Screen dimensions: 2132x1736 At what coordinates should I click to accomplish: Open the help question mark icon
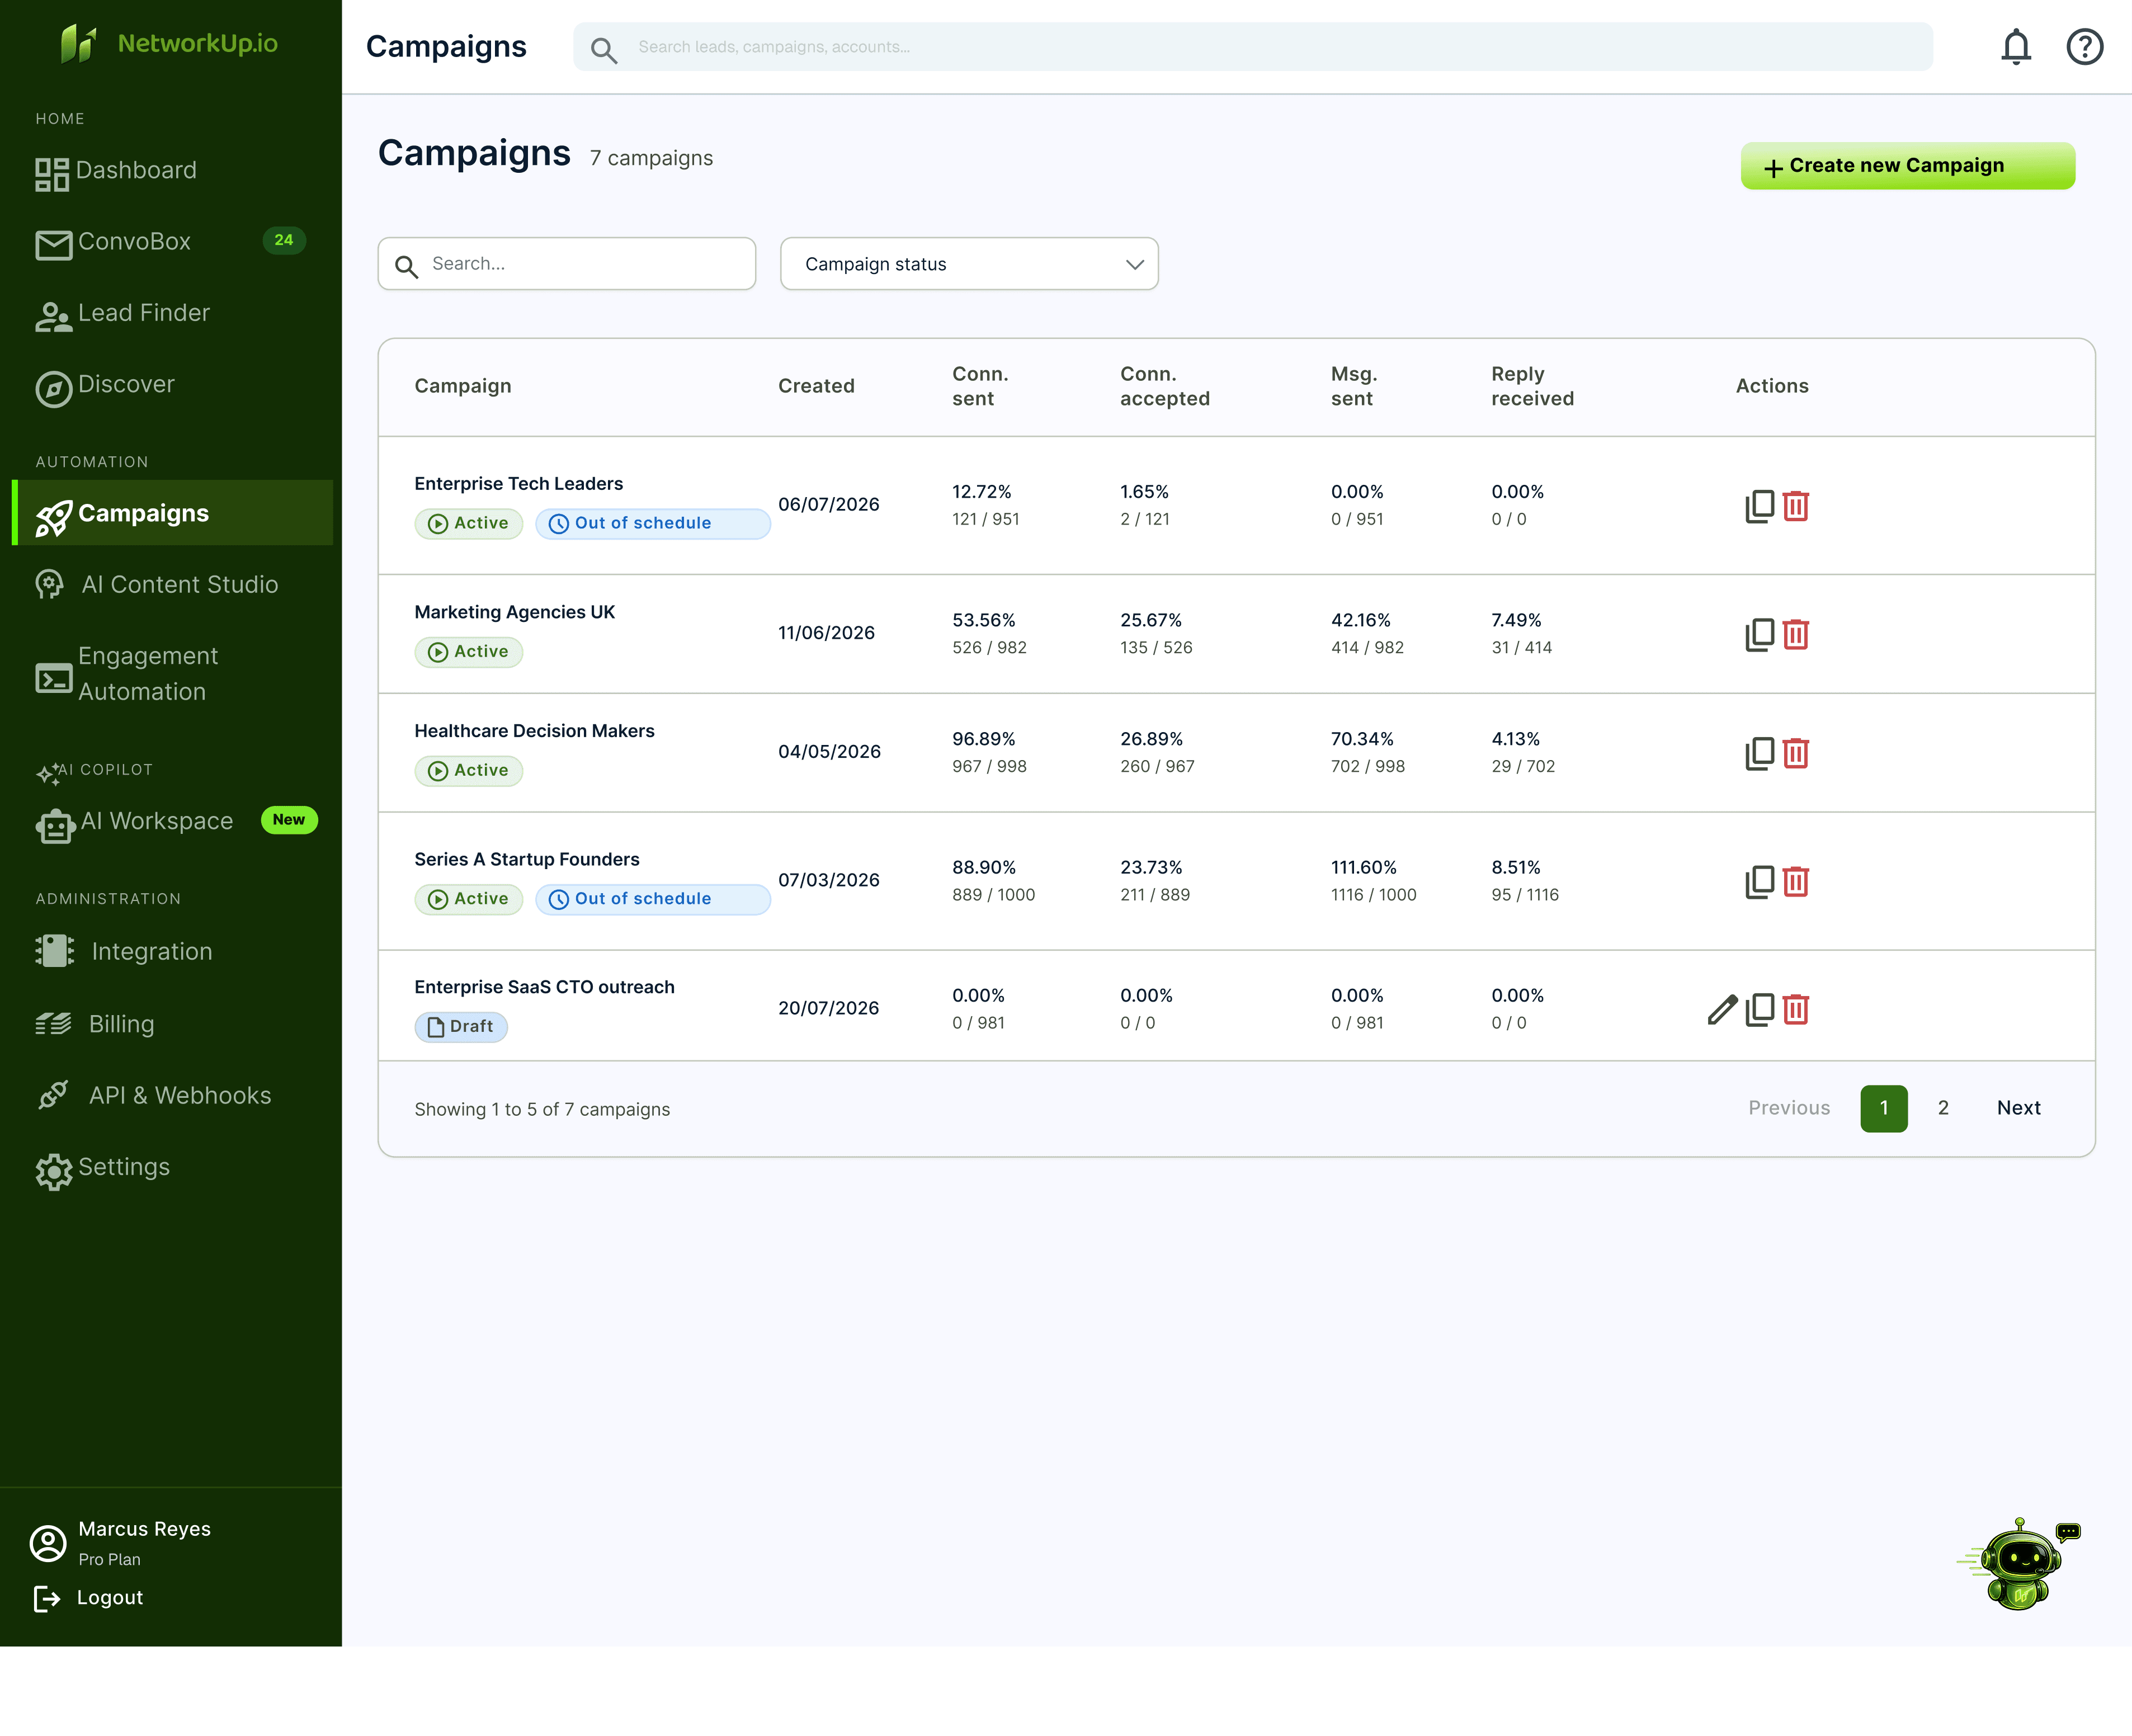(x=2084, y=46)
